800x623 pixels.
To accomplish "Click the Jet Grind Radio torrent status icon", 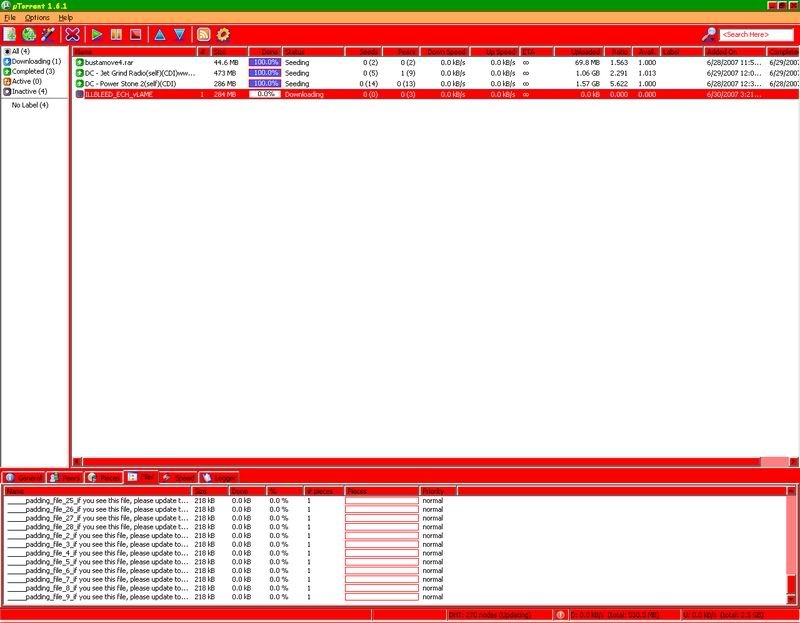I will [80, 73].
